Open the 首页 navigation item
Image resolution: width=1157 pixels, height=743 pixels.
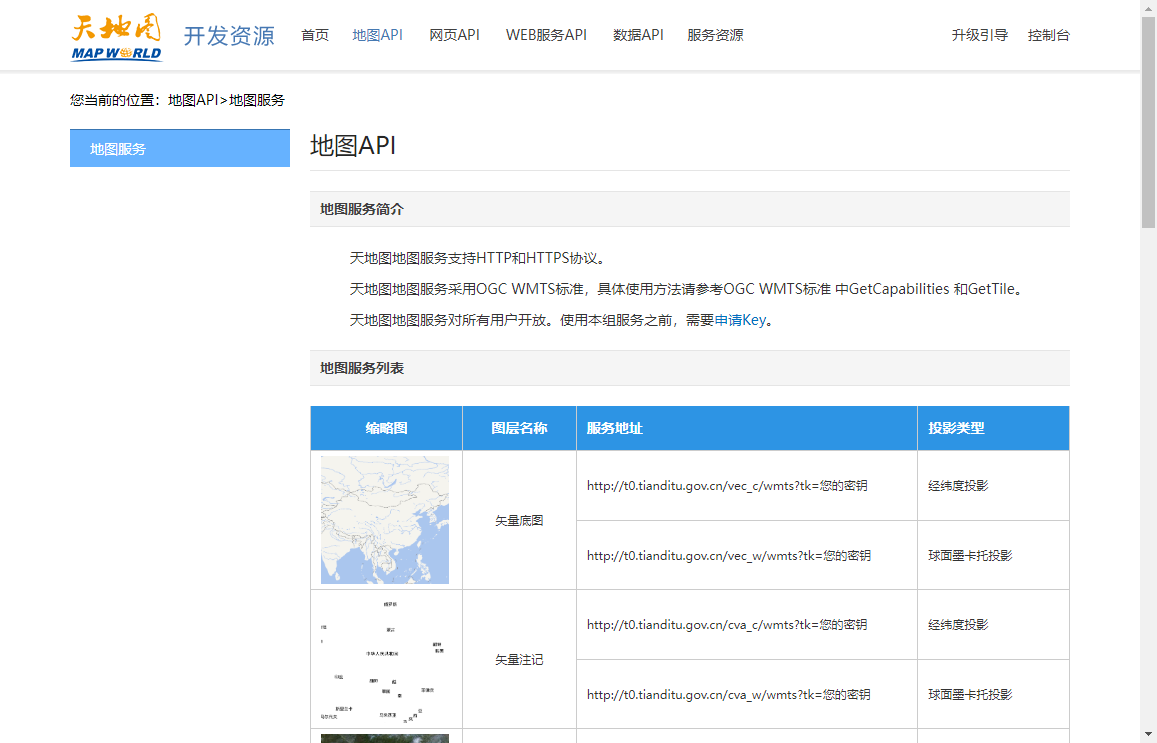click(x=315, y=35)
